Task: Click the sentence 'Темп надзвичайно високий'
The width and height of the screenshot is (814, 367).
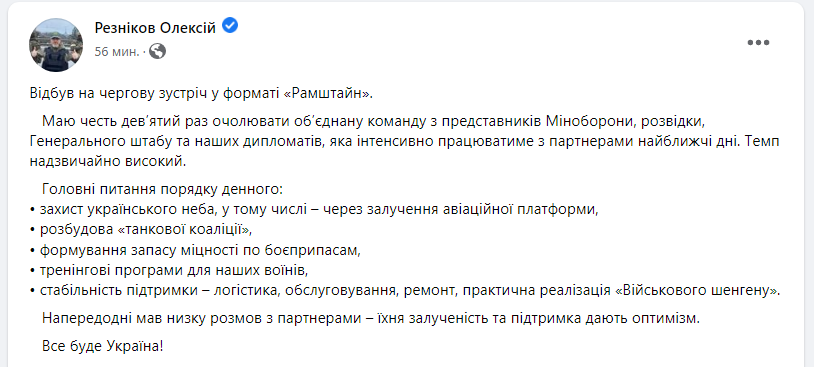Action: [x=405, y=152]
